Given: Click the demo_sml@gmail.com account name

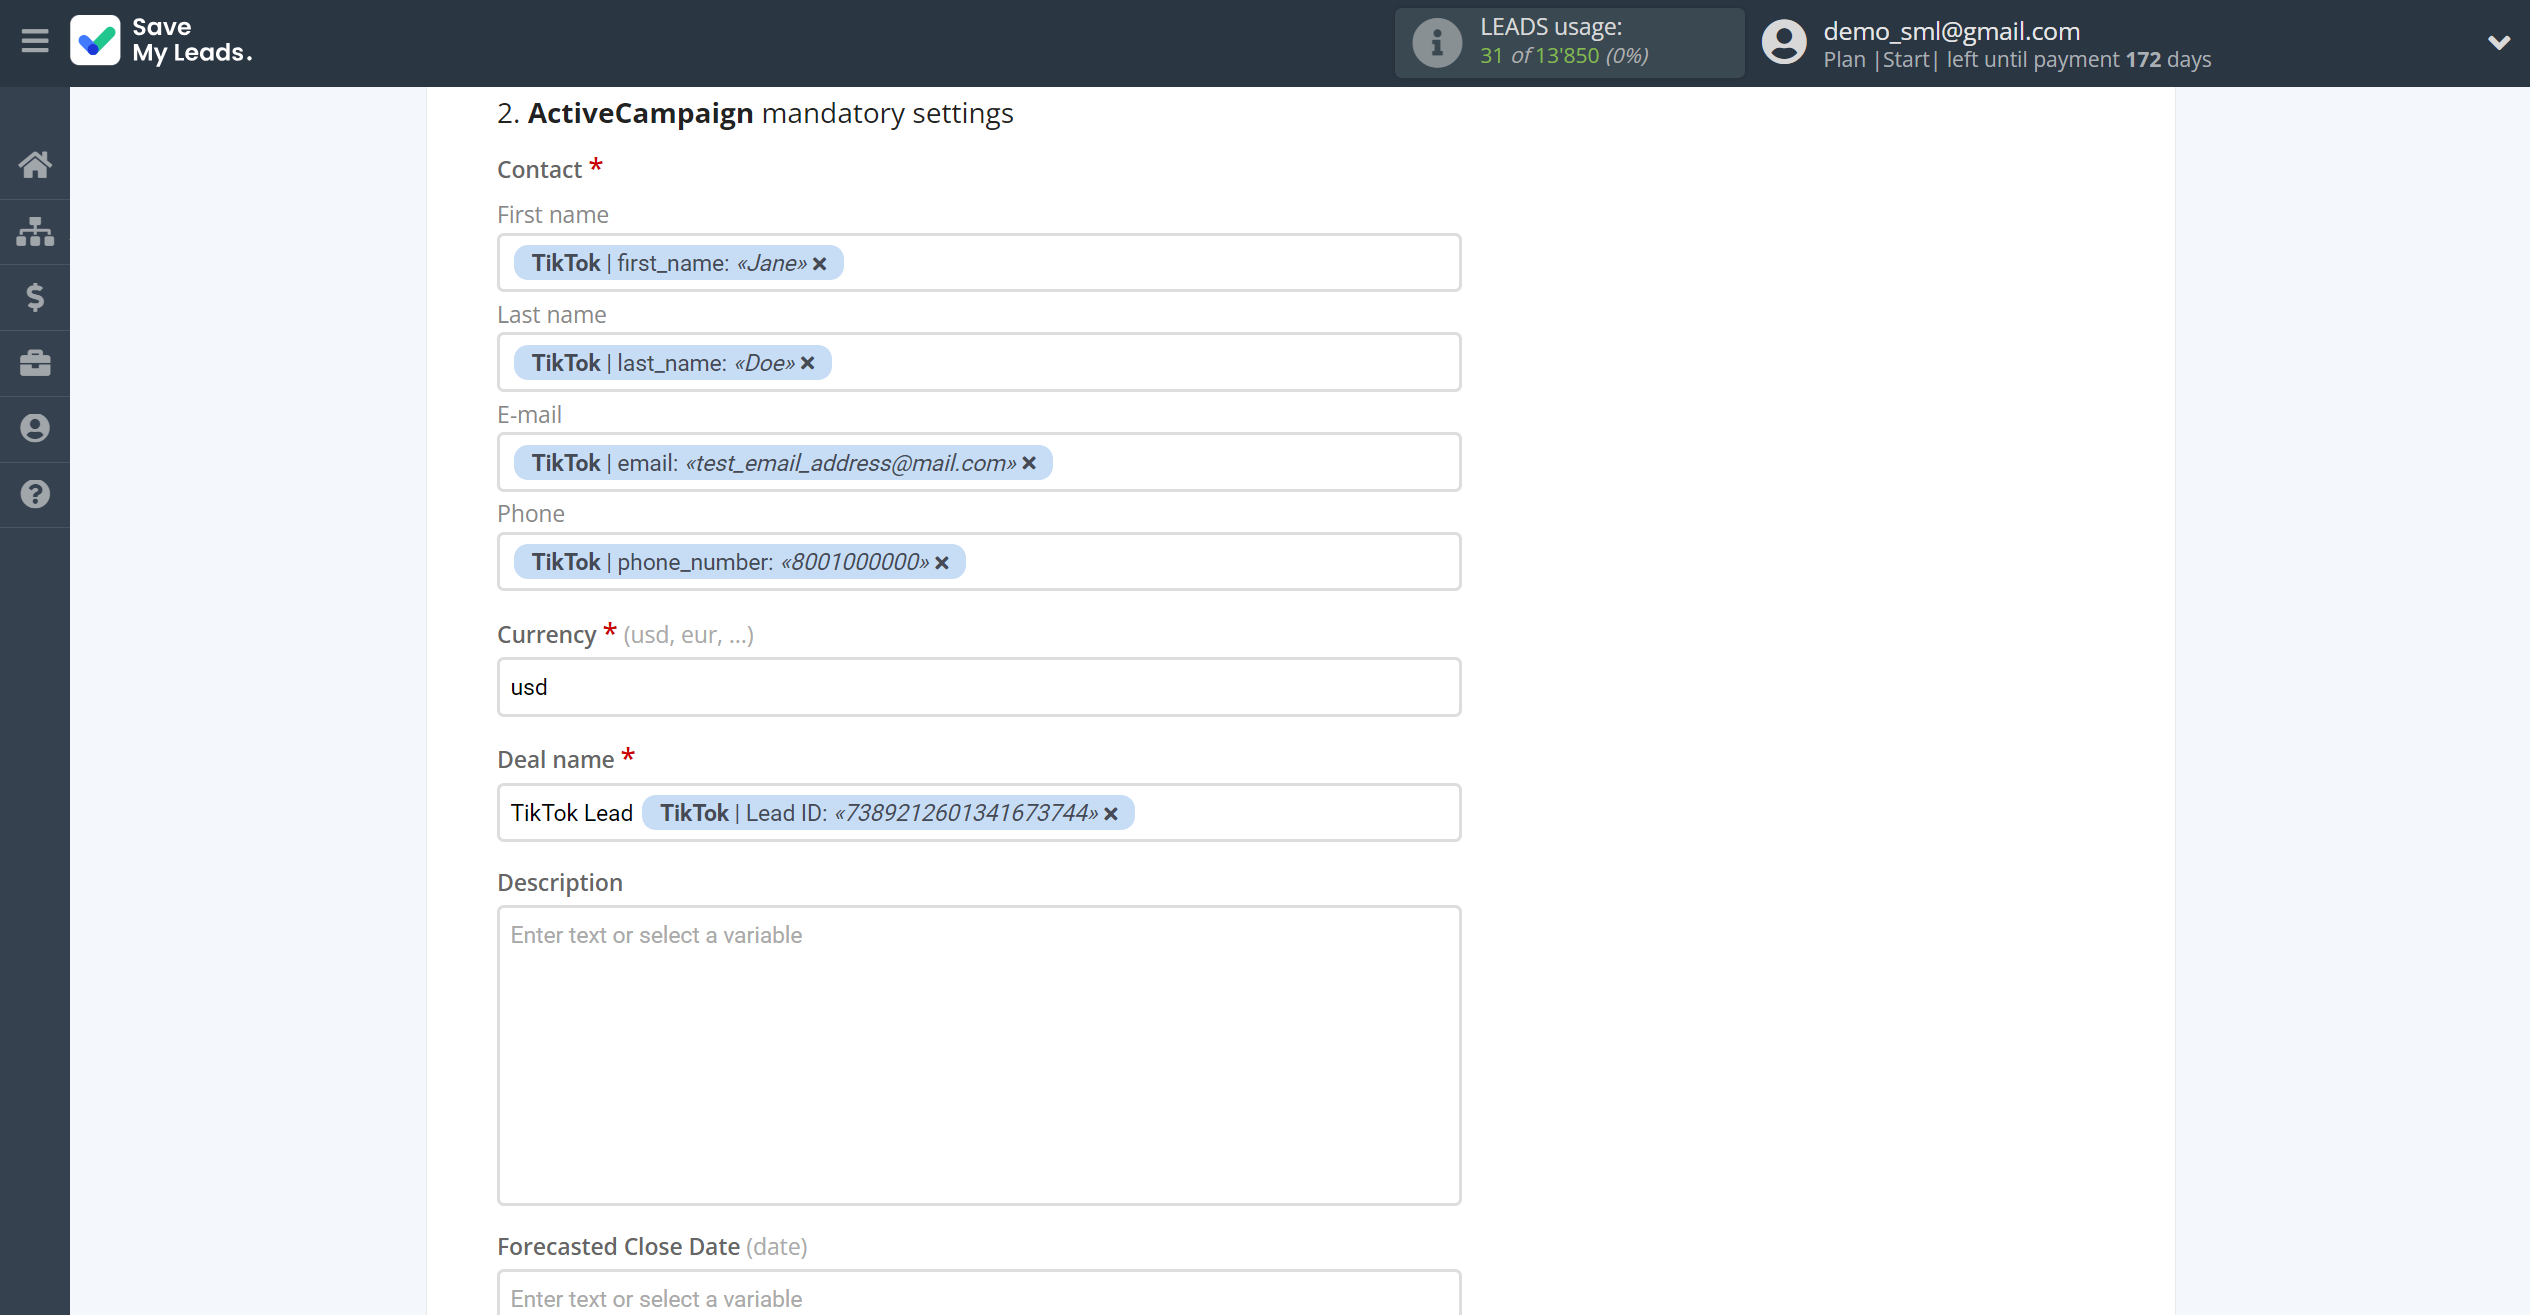Looking at the screenshot, I should coord(1952,31).
